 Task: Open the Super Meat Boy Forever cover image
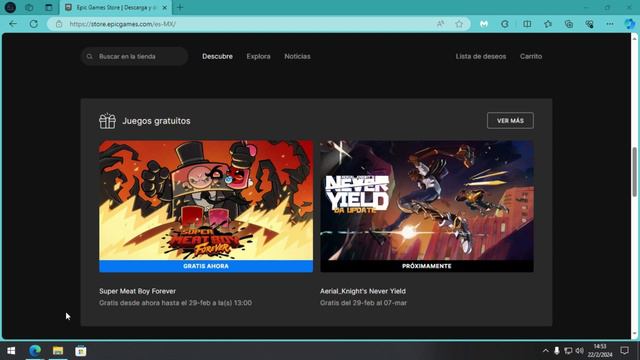pos(206,200)
